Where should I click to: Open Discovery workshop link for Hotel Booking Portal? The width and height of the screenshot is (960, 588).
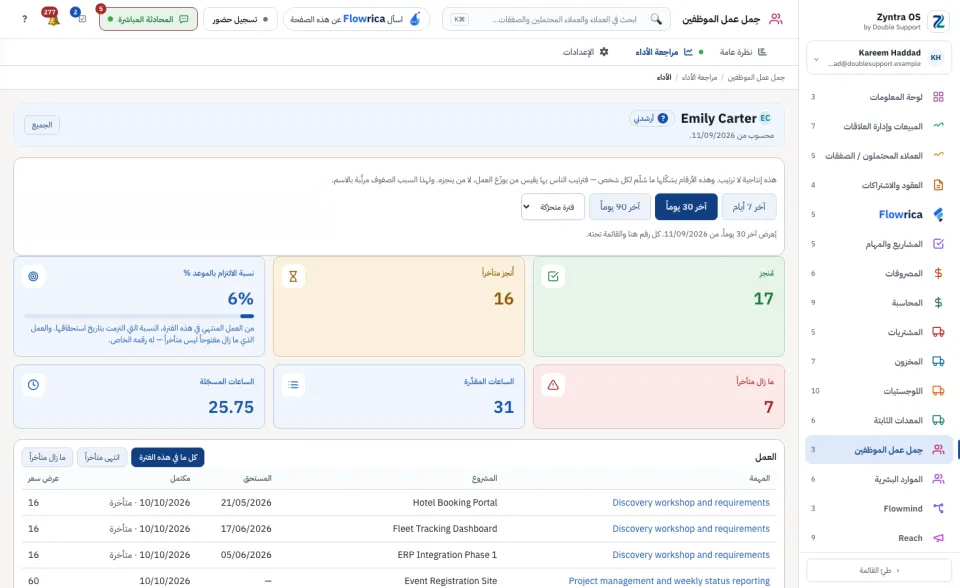691,503
